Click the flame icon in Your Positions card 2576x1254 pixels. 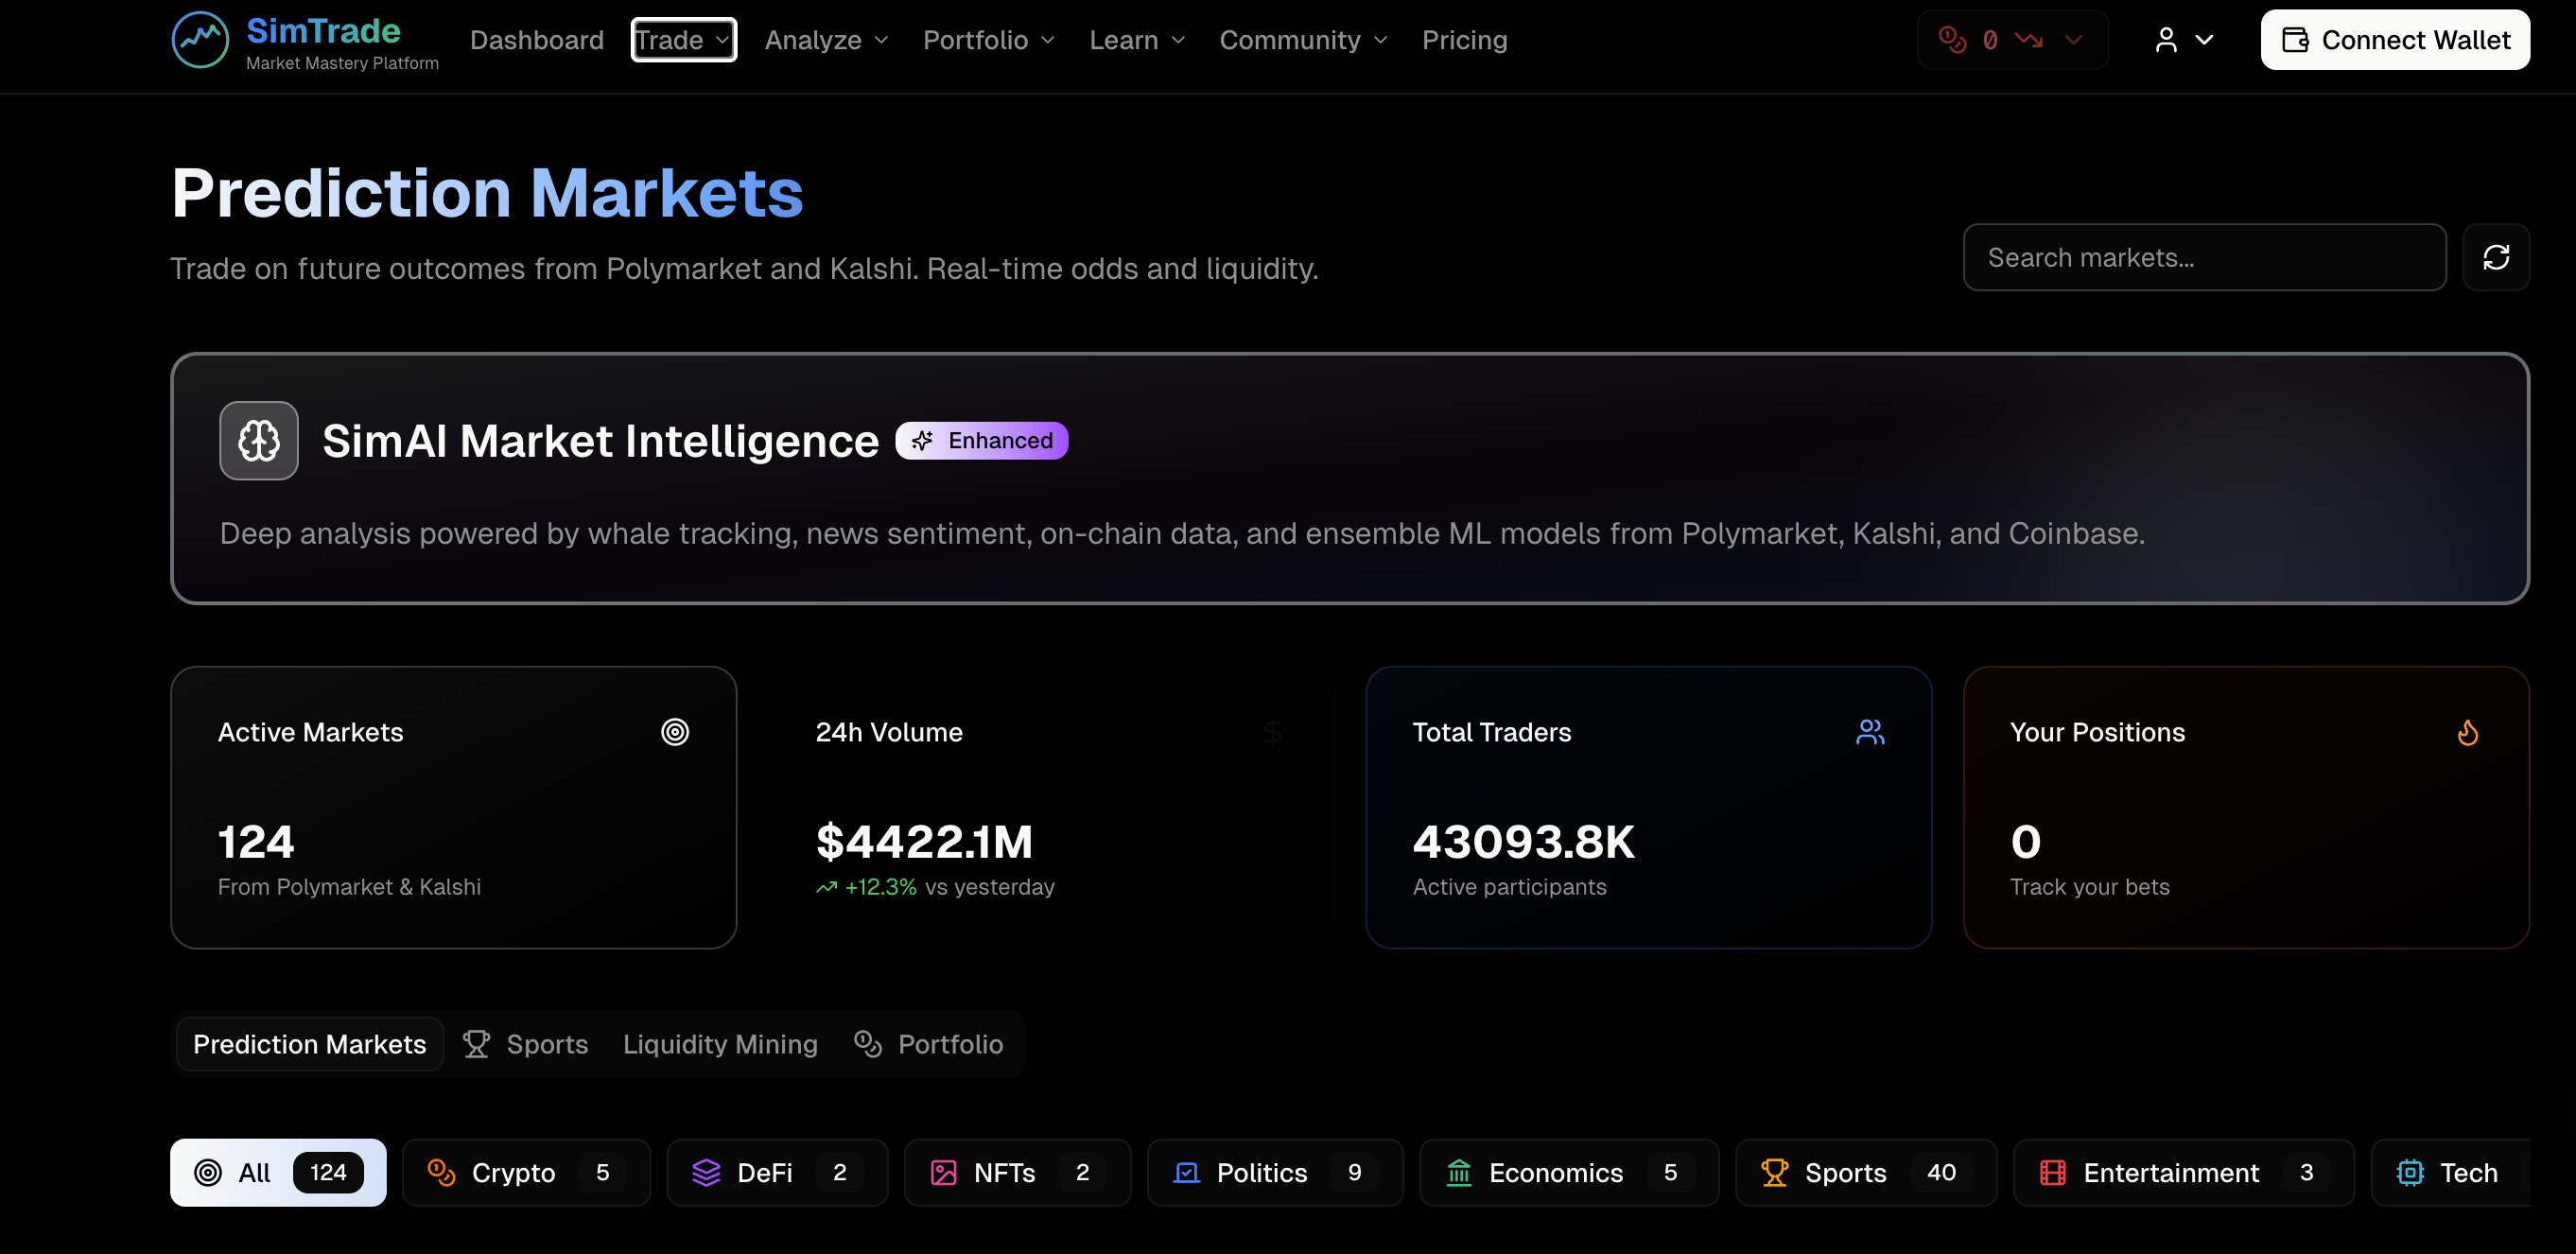click(x=2468, y=733)
